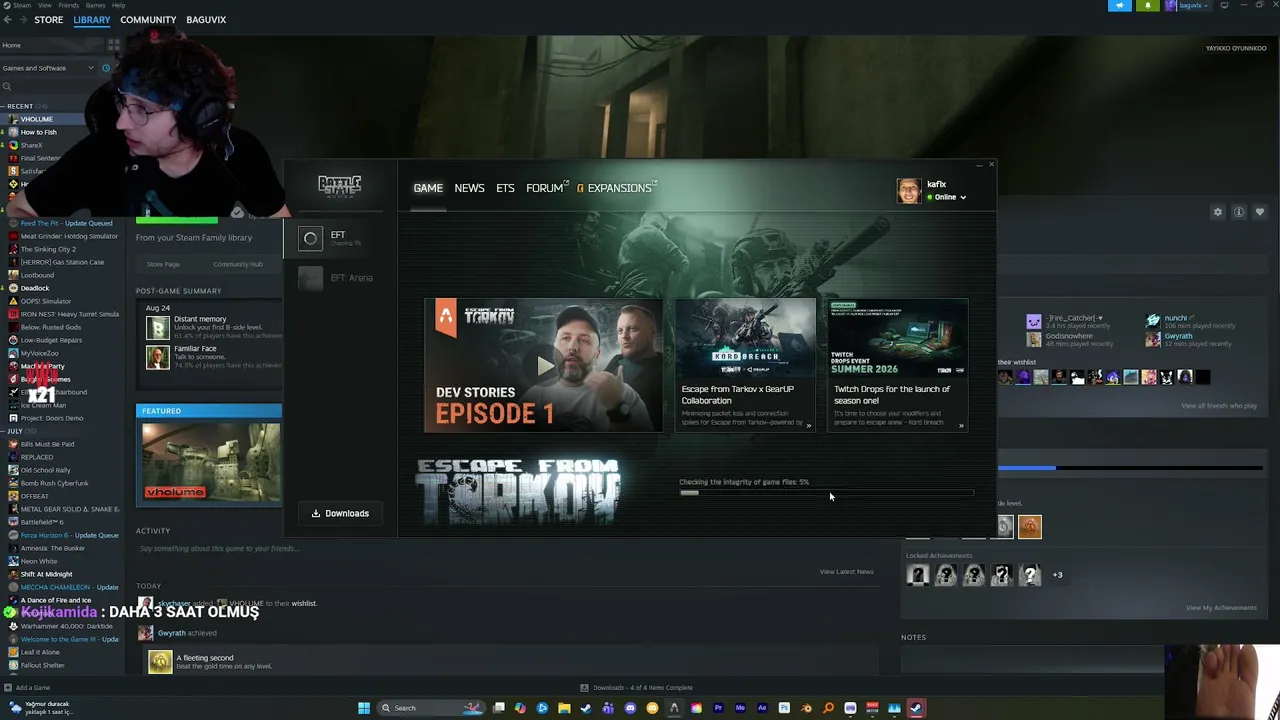Click the Steam library search magnifier icon
1280x720 pixels.
[x=6, y=86]
